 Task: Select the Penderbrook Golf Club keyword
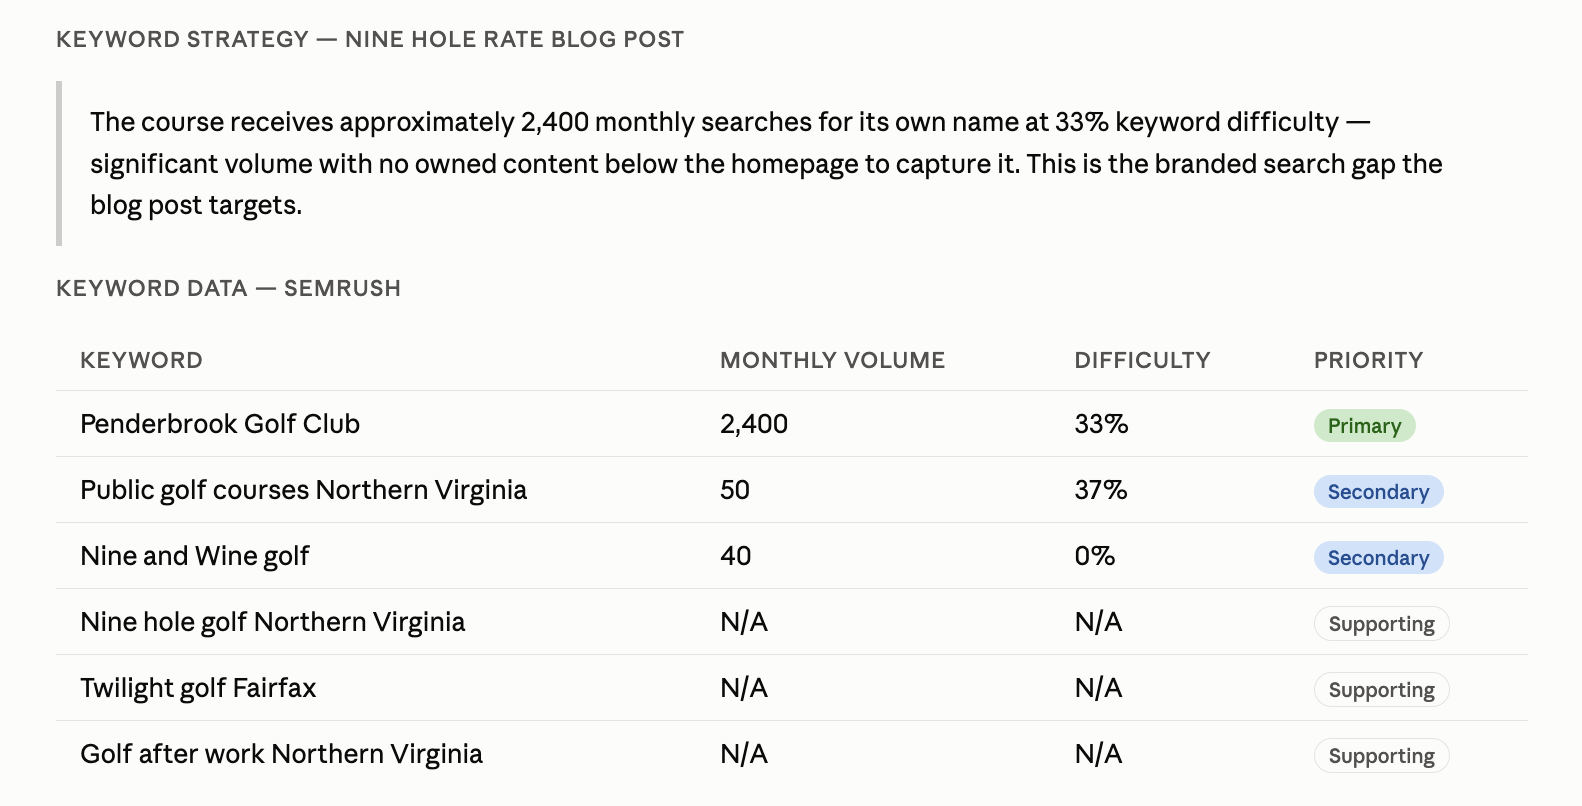tap(220, 424)
